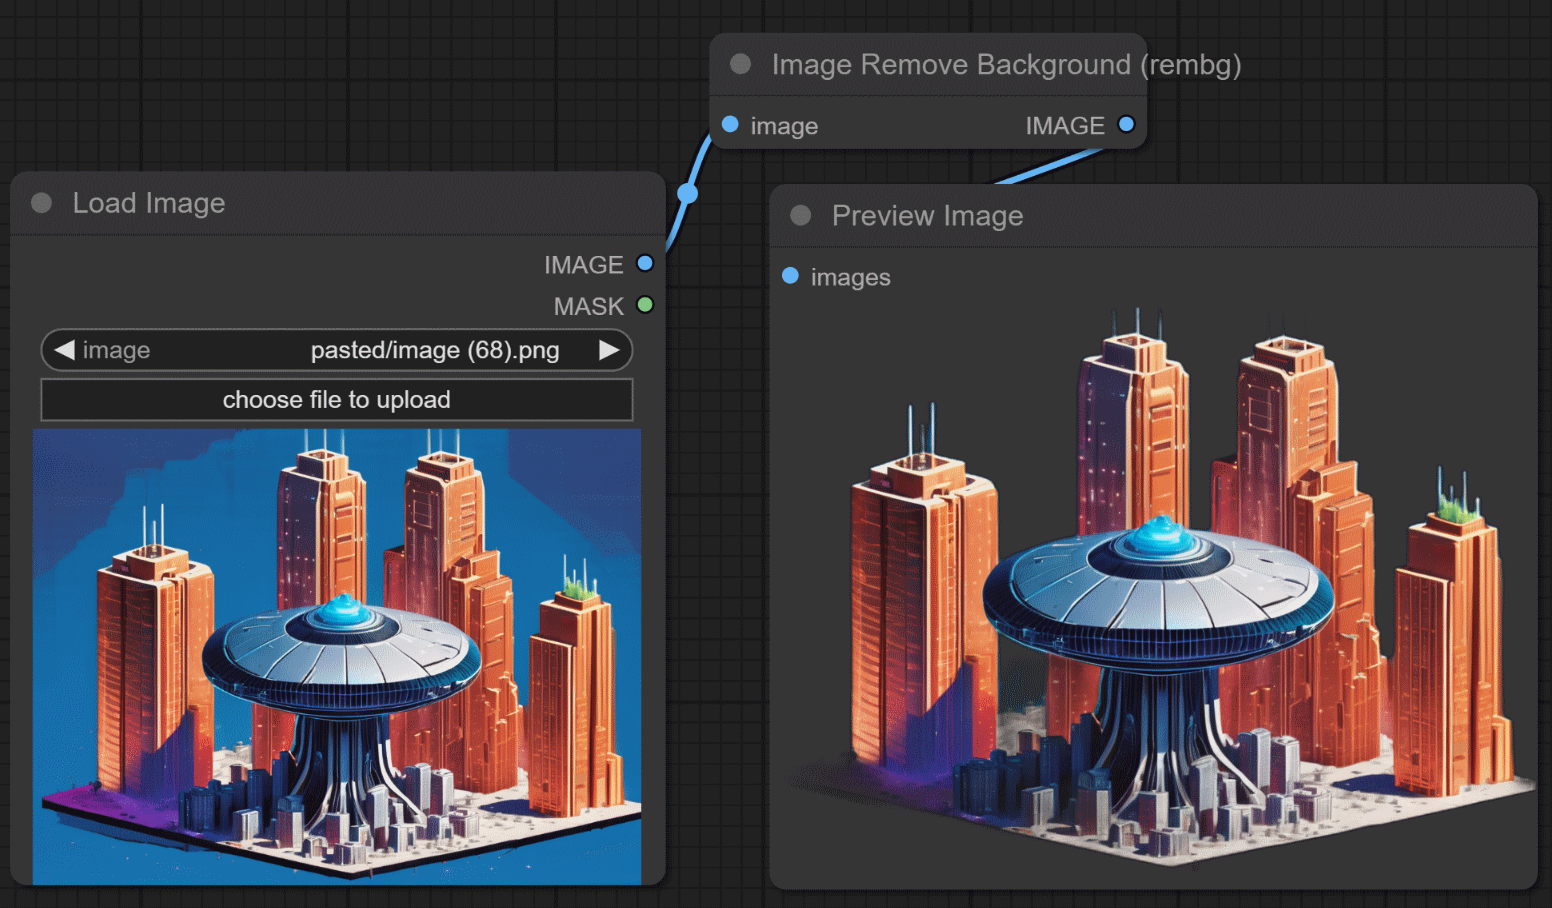The image size is (1552, 908).
Task: Select previous image with the left arrow
Action: (x=65, y=350)
